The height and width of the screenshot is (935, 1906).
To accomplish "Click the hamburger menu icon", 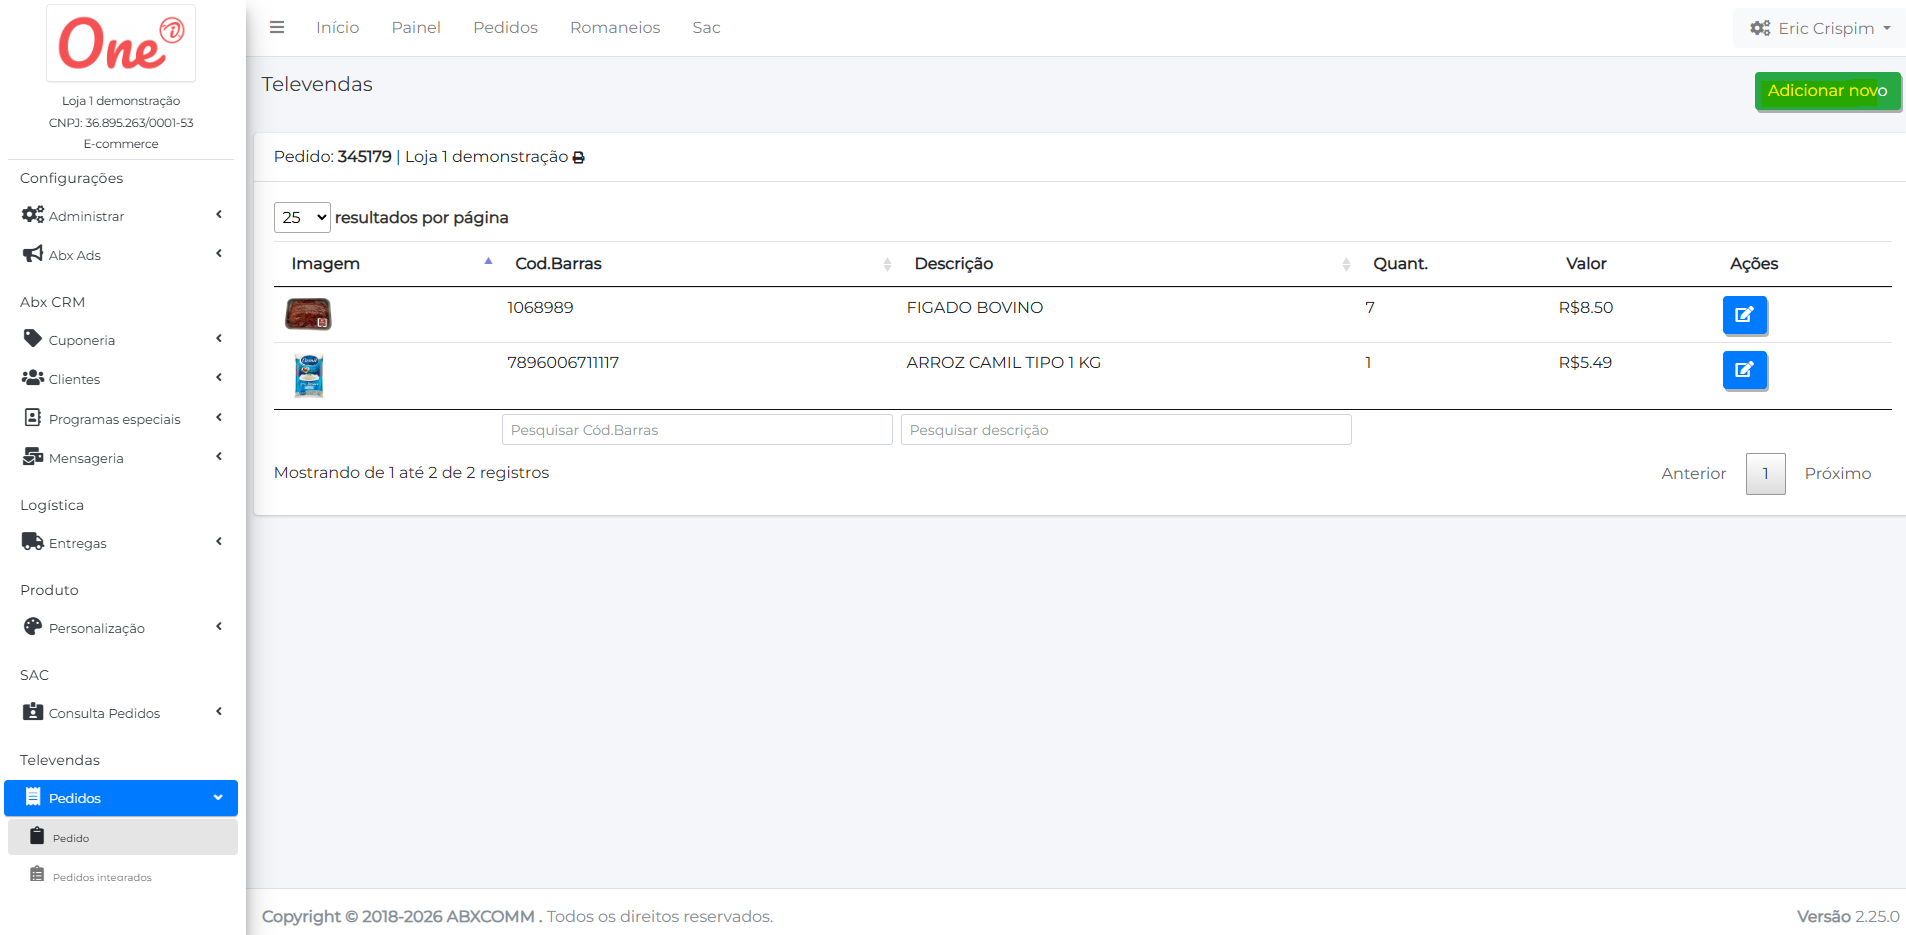I will pyautogui.click(x=277, y=28).
